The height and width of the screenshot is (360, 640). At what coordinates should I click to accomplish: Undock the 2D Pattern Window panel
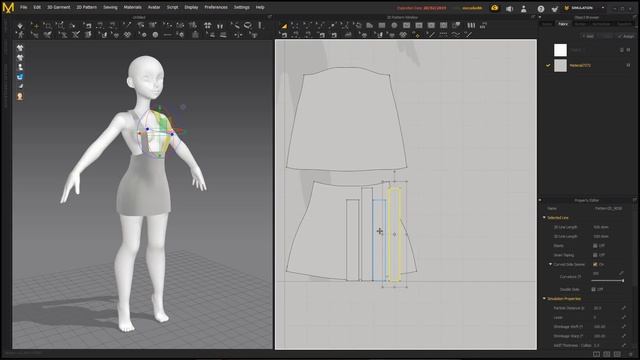pyautogui.click(x=533, y=17)
